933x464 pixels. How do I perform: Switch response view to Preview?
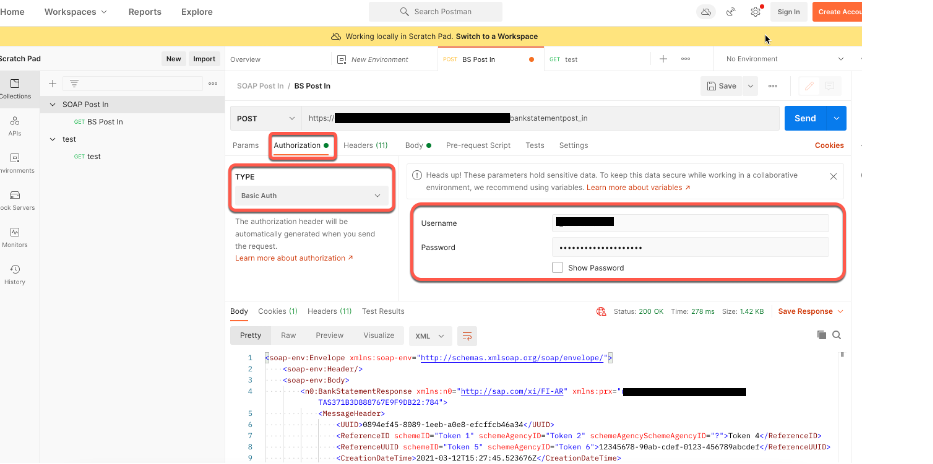point(329,335)
